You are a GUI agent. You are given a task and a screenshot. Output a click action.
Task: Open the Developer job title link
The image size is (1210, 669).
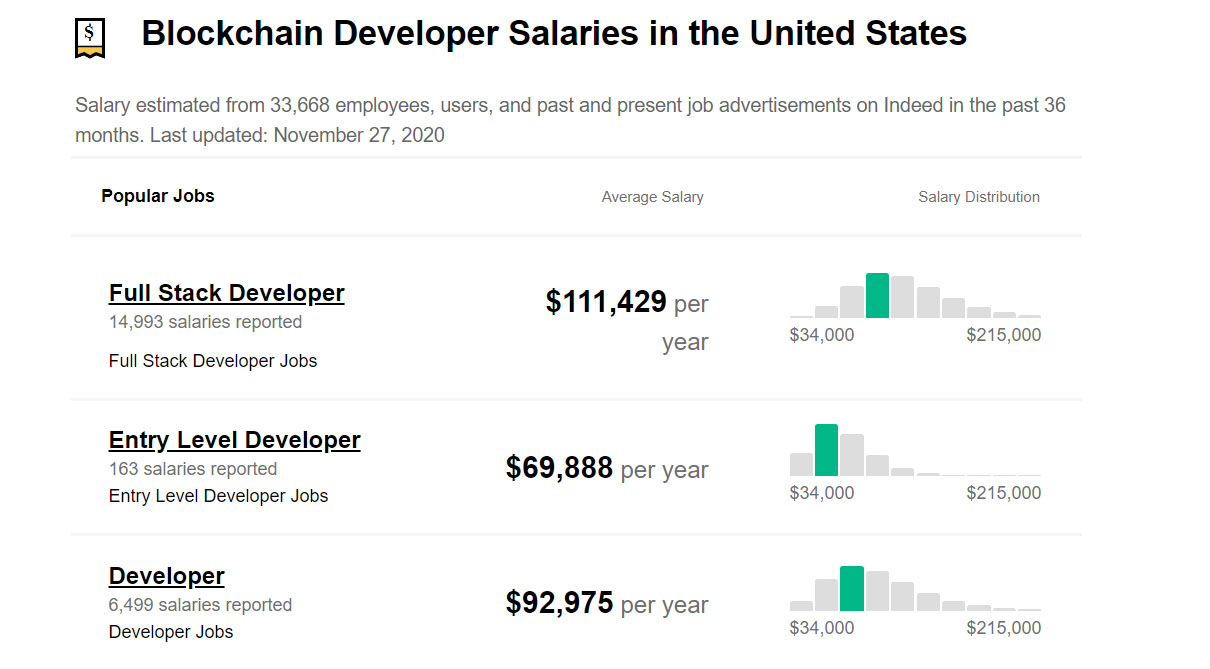(x=166, y=576)
